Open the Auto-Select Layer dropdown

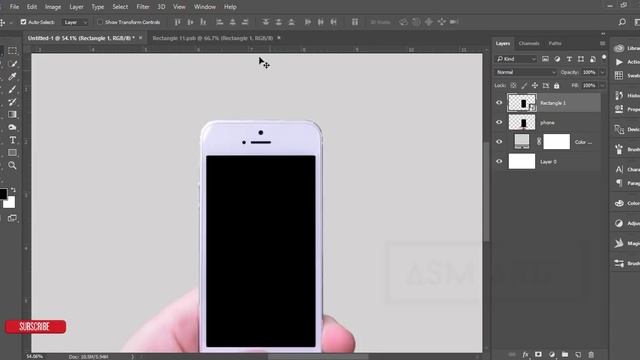click(75, 22)
